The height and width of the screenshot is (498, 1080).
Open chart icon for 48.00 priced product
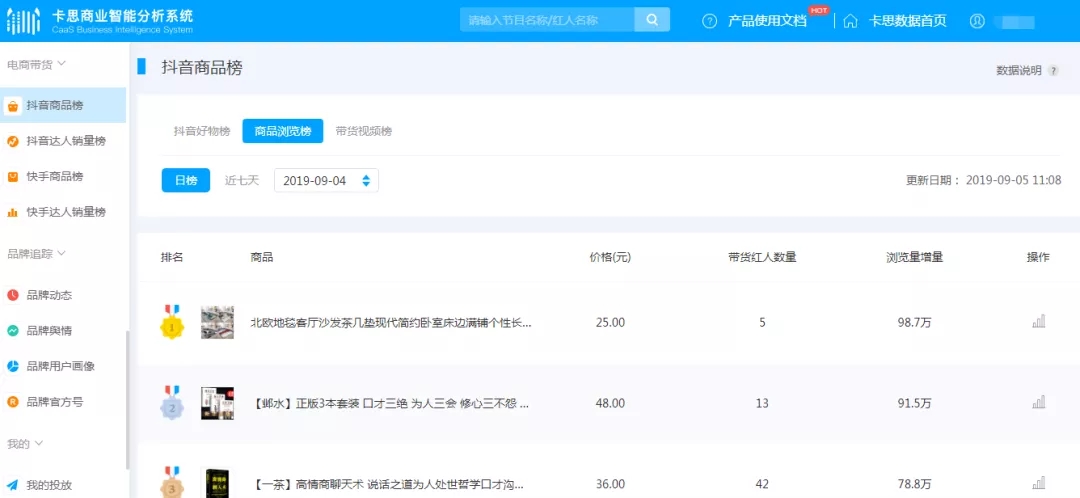click(x=1038, y=403)
